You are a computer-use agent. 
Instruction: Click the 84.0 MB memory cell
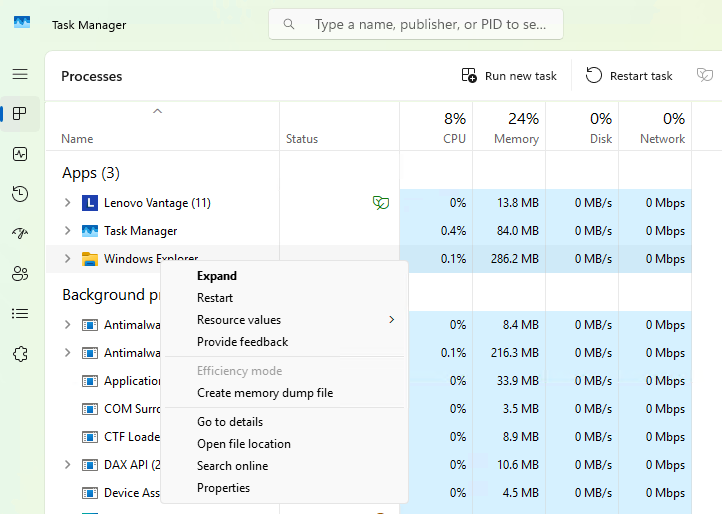[x=509, y=231]
